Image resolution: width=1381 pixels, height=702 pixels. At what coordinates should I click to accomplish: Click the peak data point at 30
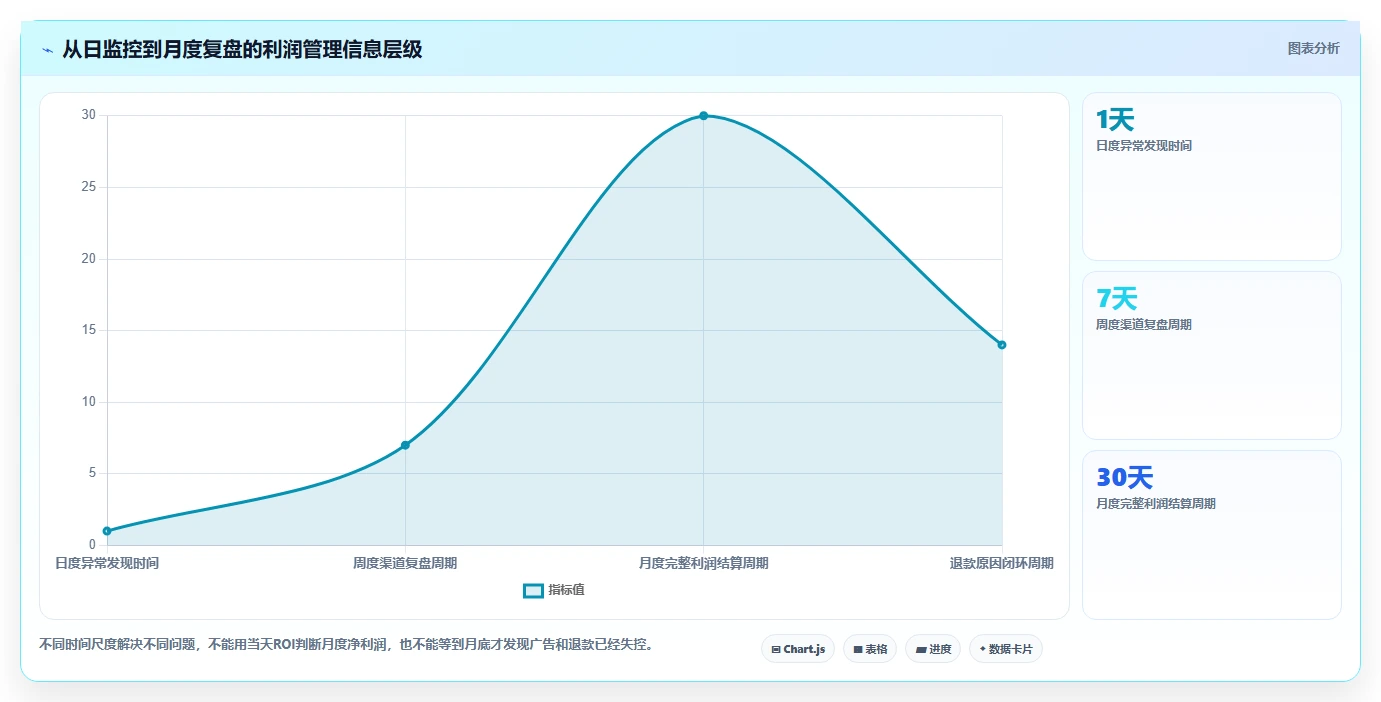click(x=703, y=116)
